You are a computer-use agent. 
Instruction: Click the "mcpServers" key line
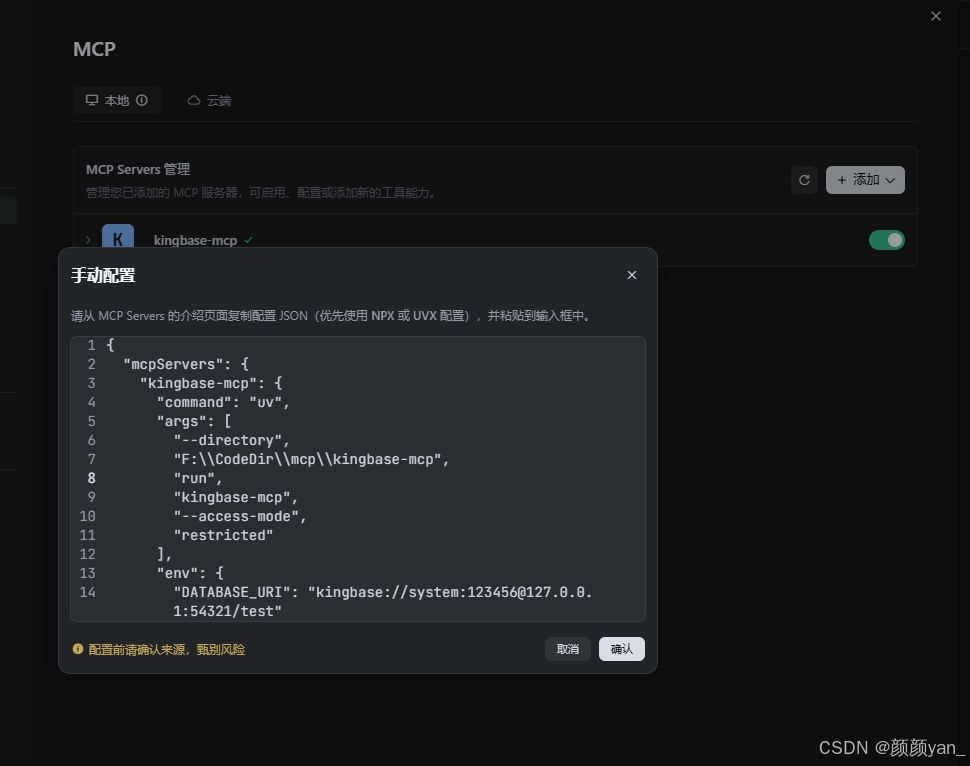coord(186,364)
